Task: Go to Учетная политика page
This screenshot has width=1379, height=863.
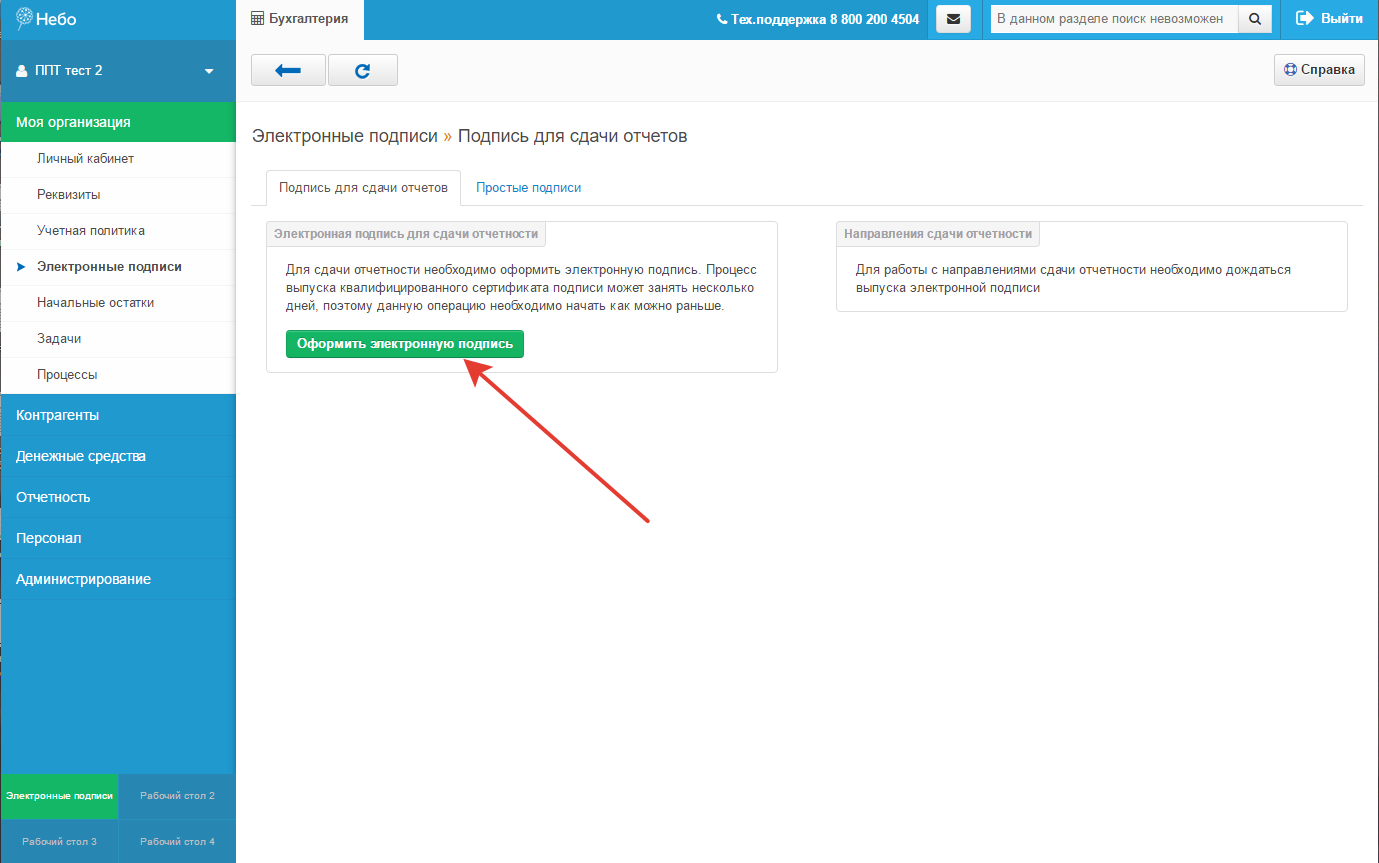Action: click(91, 231)
